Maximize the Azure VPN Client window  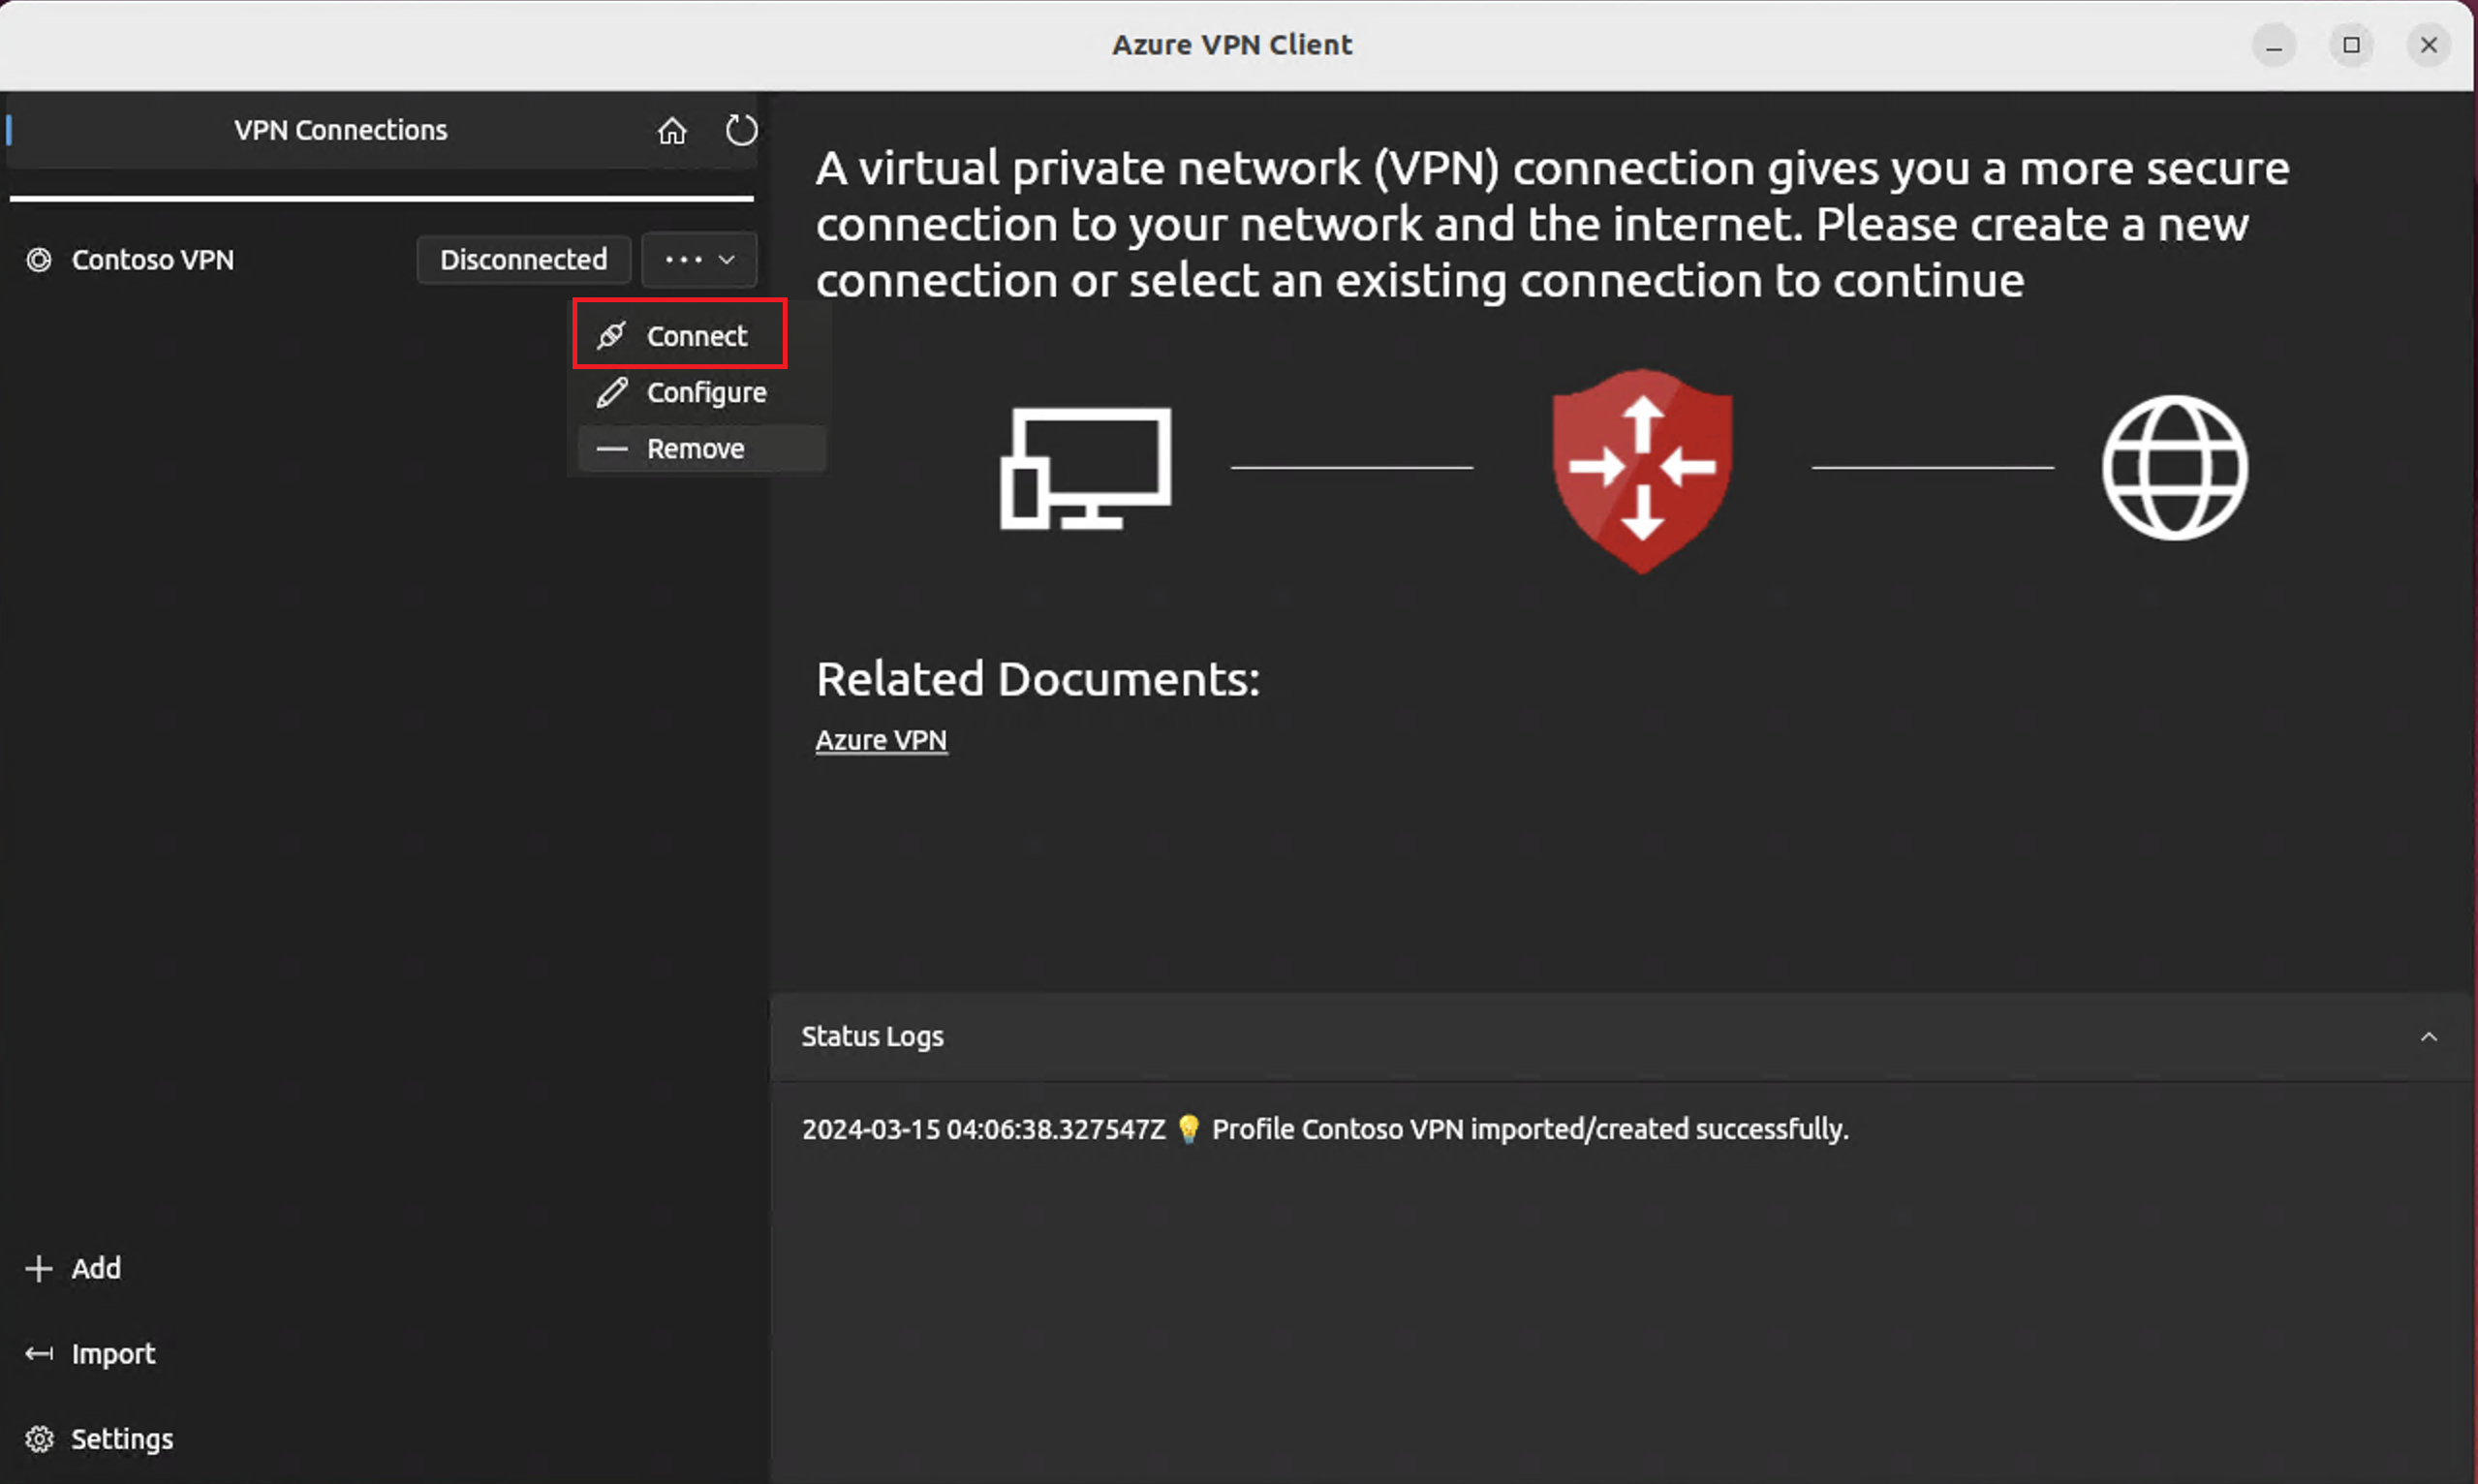pos(2351,45)
